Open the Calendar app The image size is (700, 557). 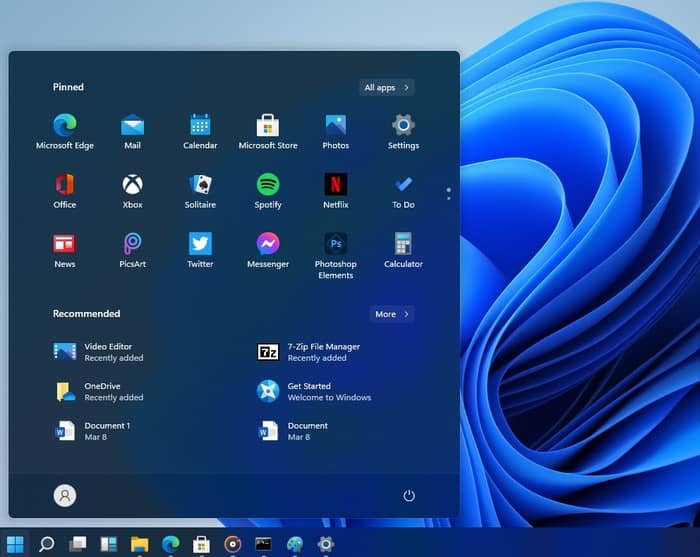(200, 126)
